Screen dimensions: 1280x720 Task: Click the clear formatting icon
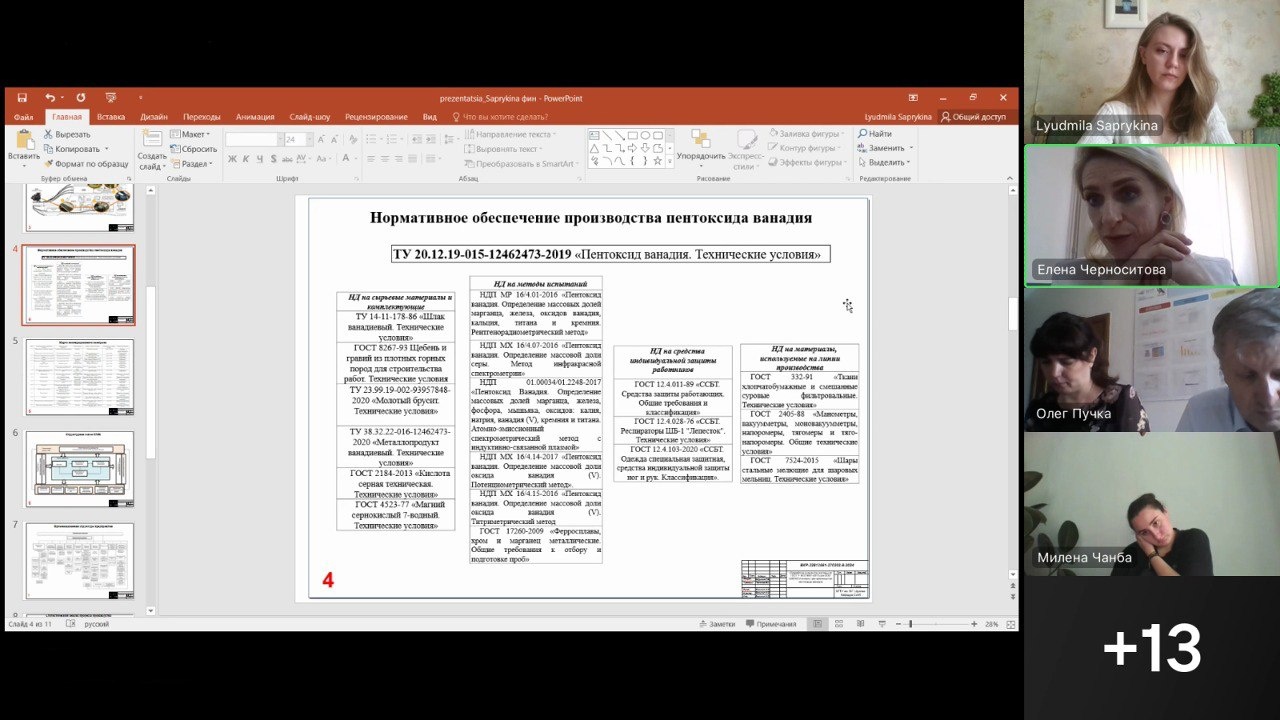pos(352,139)
